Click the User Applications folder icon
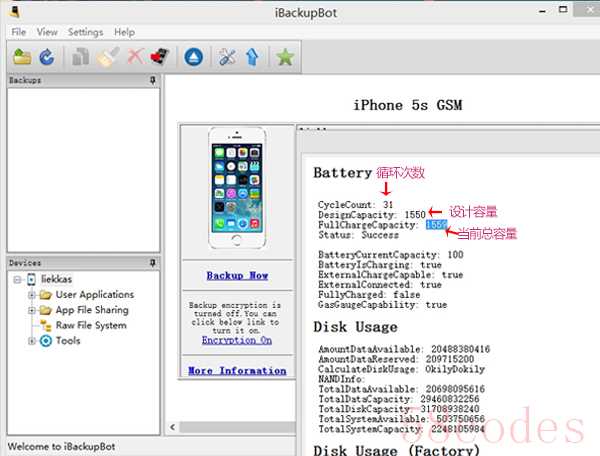The width and height of the screenshot is (600, 456). click(46, 295)
